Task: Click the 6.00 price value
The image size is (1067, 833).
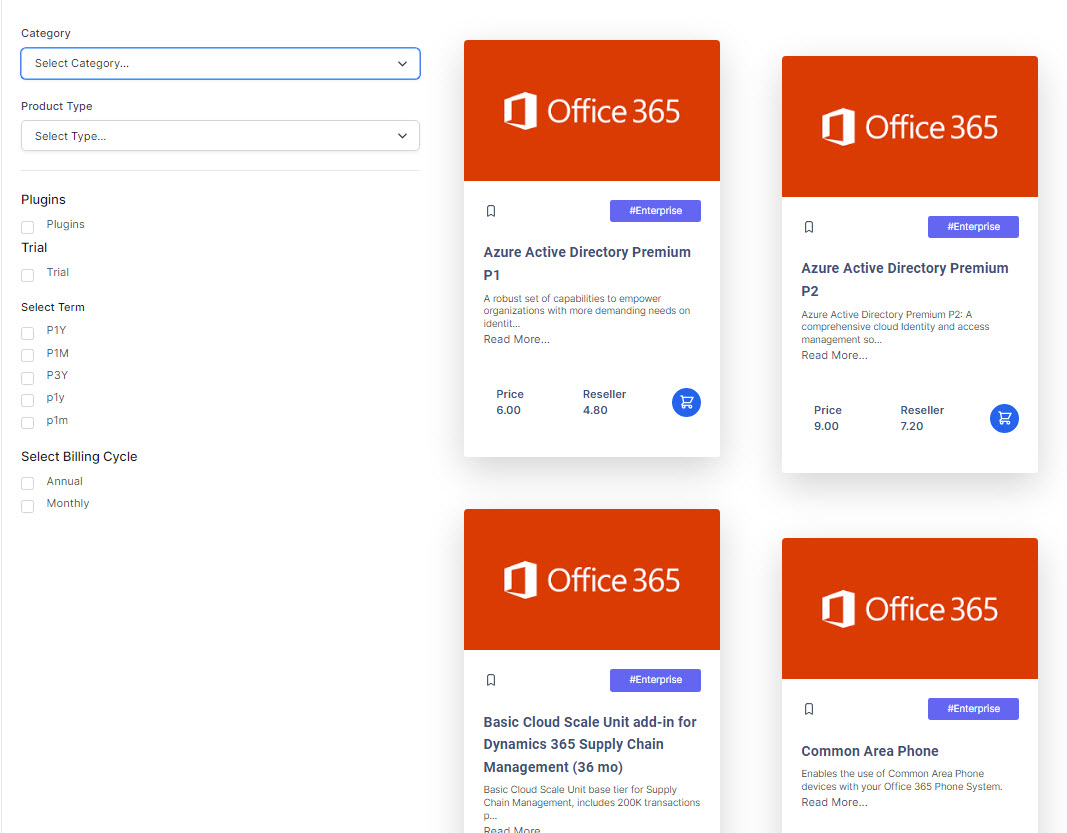Action: (x=508, y=410)
